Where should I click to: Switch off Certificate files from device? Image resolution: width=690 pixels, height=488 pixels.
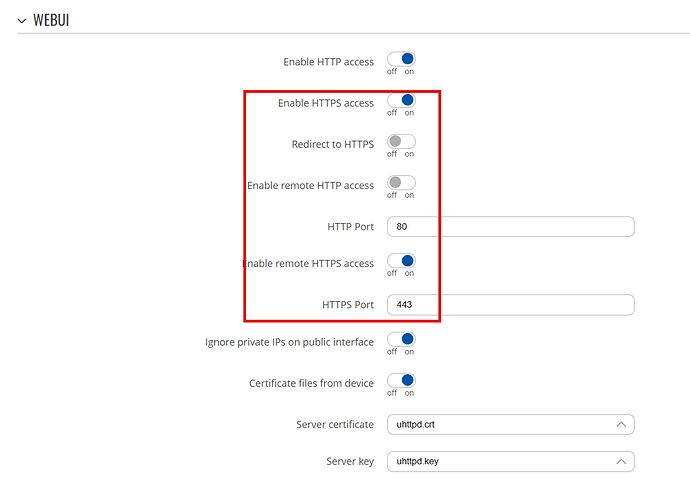click(401, 381)
